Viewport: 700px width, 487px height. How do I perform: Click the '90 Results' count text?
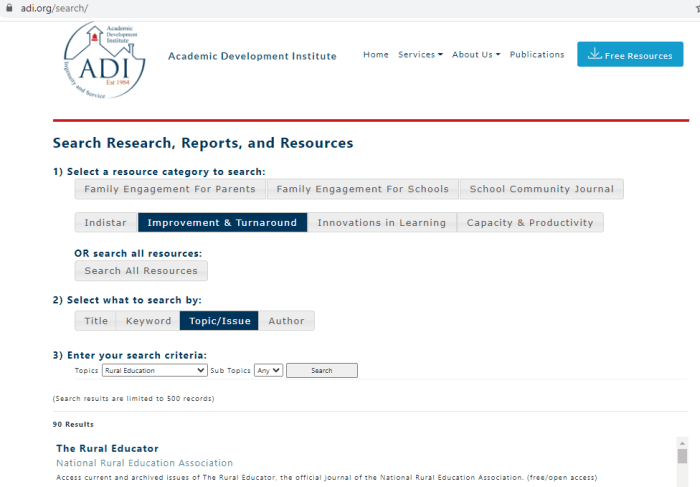click(73, 425)
